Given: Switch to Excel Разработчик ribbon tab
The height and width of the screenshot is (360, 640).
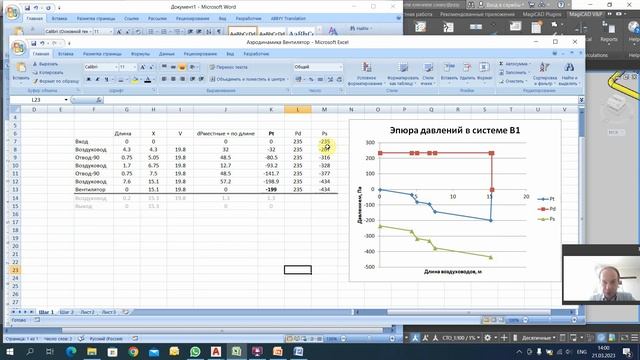Looking at the screenshot, I should point(256,54).
